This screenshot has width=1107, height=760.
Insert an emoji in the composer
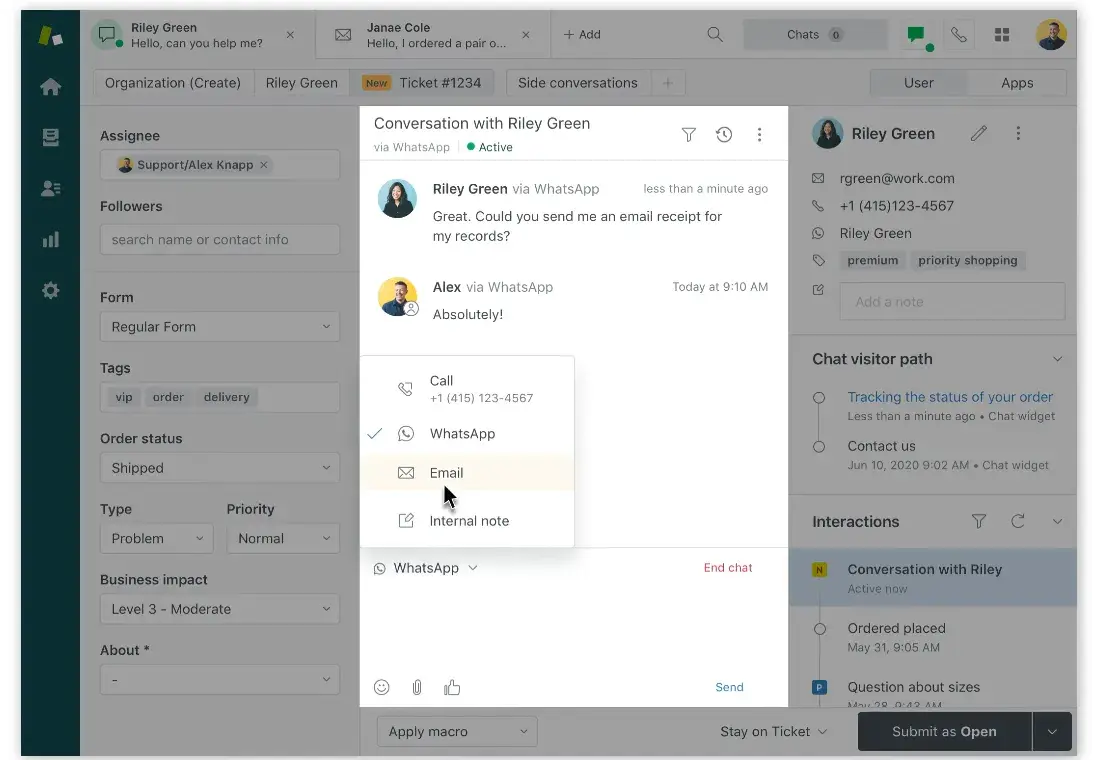[381, 687]
